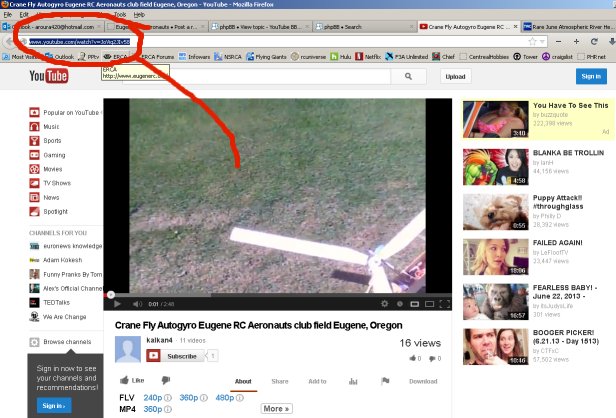
Task: Click Browse channels in sidebar
Action: tap(60, 342)
